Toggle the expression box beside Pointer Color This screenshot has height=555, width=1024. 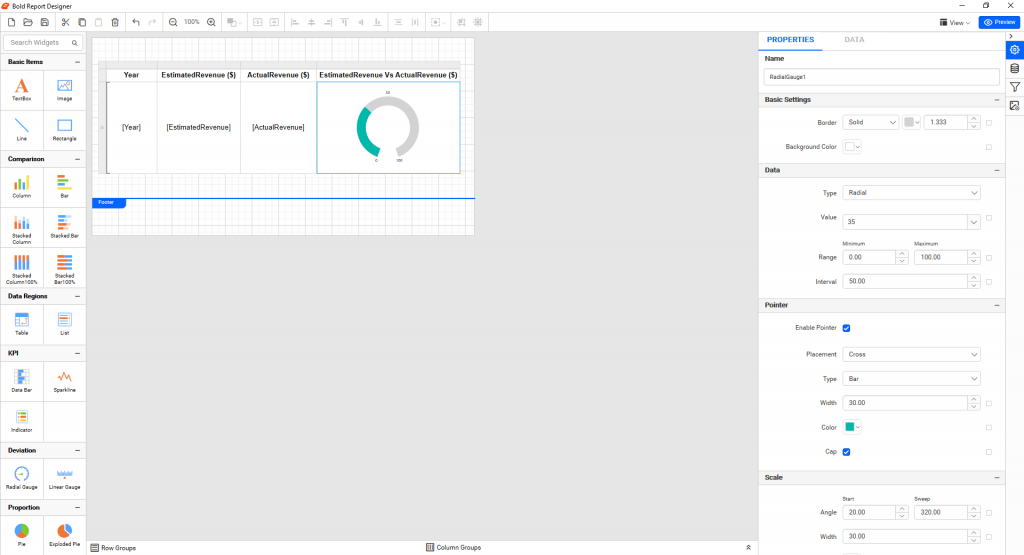tap(989, 428)
